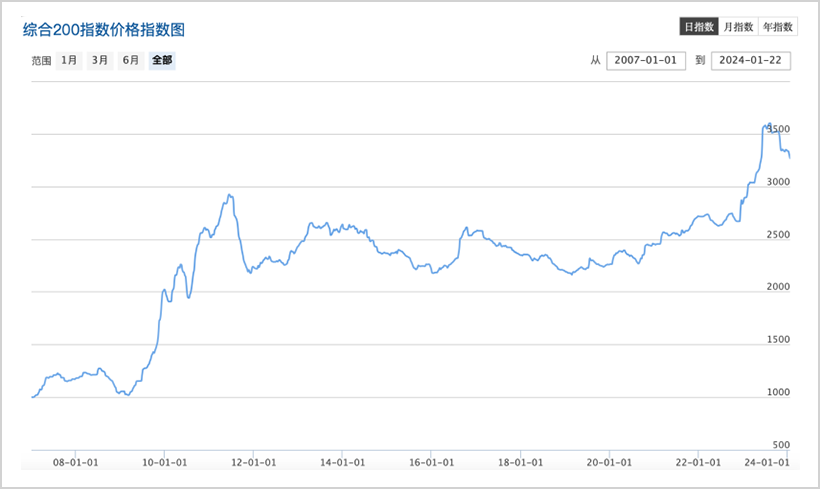Switch to the 日指数 tab
This screenshot has height=489, width=820.
tap(699, 27)
